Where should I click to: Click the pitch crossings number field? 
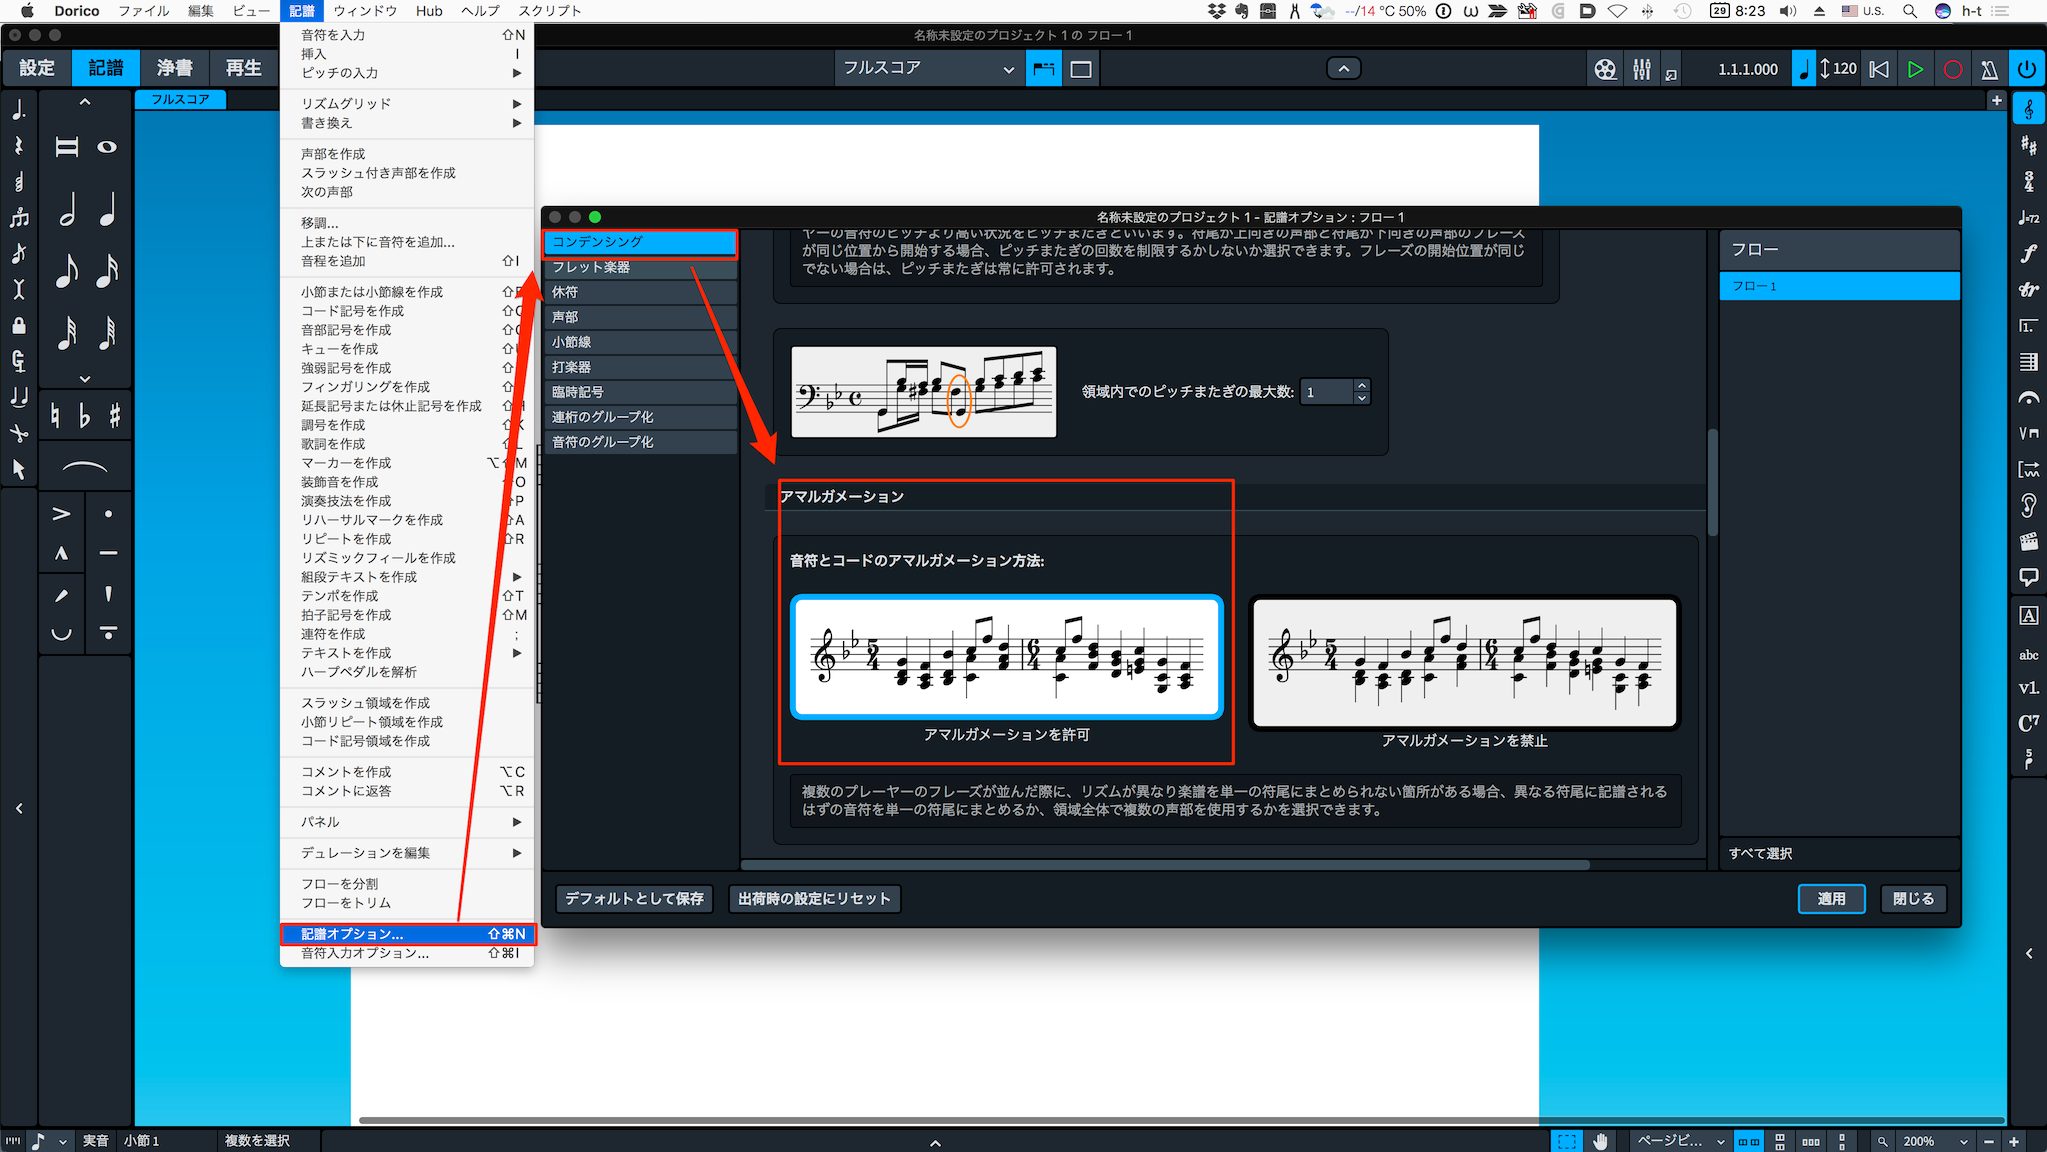tap(1327, 392)
